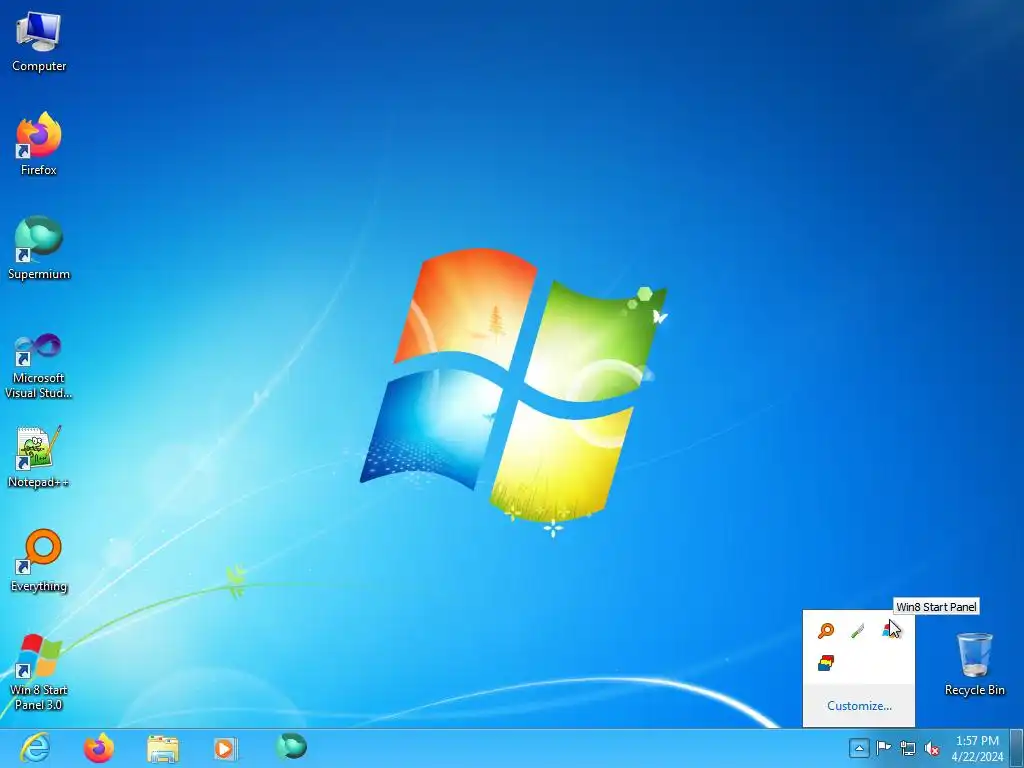The image size is (1024, 768).
Task: Select the Microsoft Visual Studio desktop shortcut
Action: point(39,366)
